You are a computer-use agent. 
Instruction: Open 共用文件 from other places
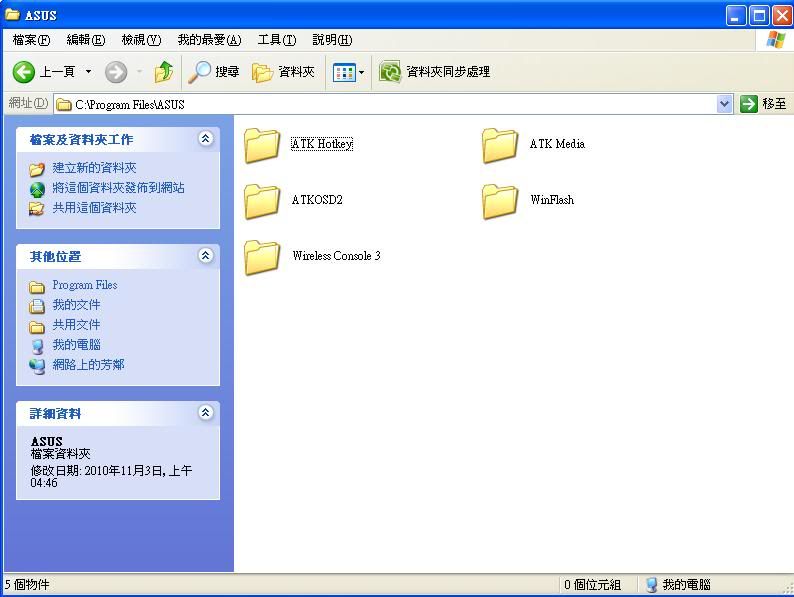click(76, 325)
